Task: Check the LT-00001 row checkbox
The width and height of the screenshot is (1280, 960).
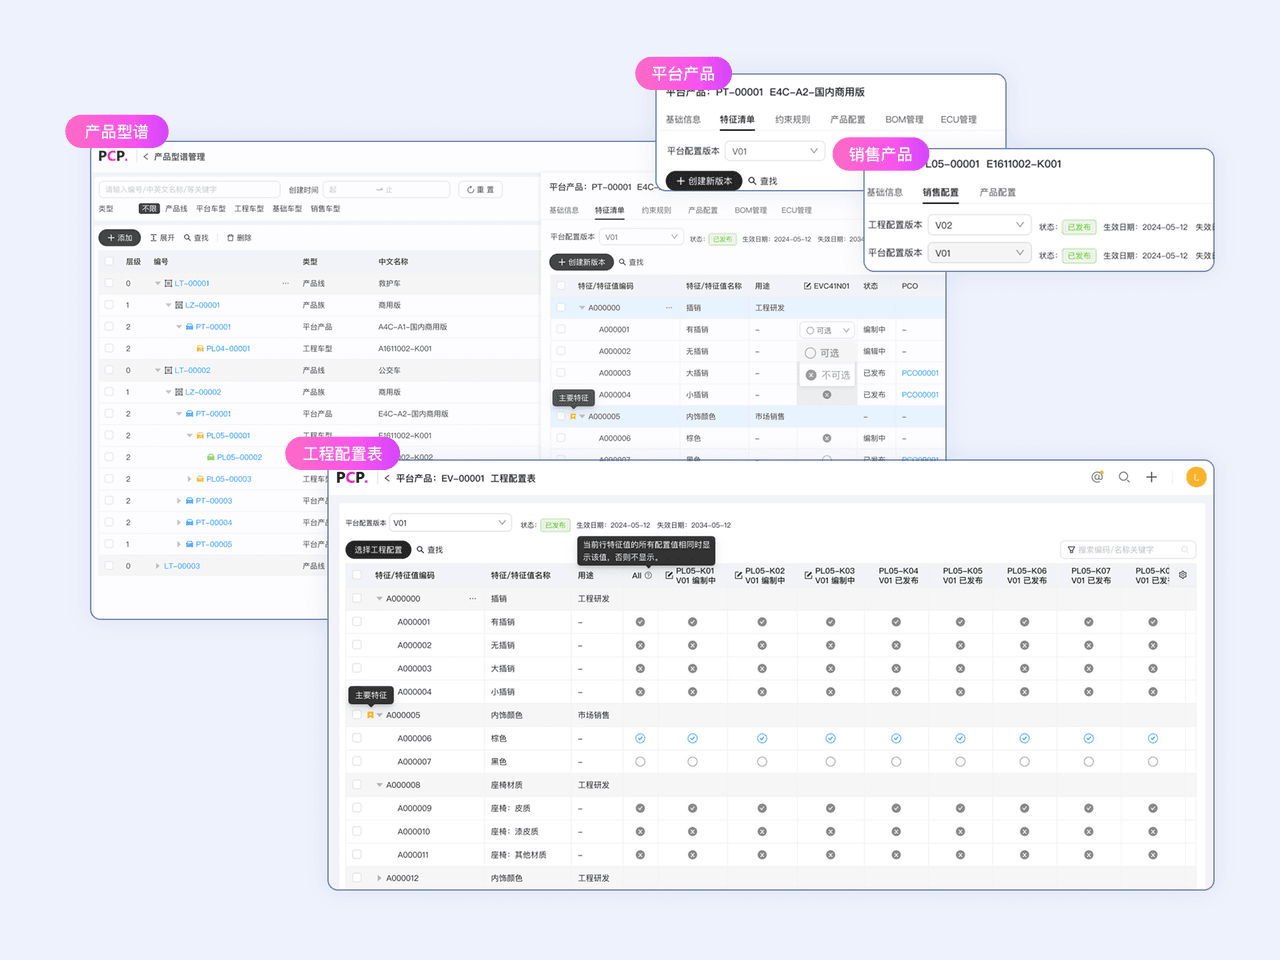Action: [109, 283]
